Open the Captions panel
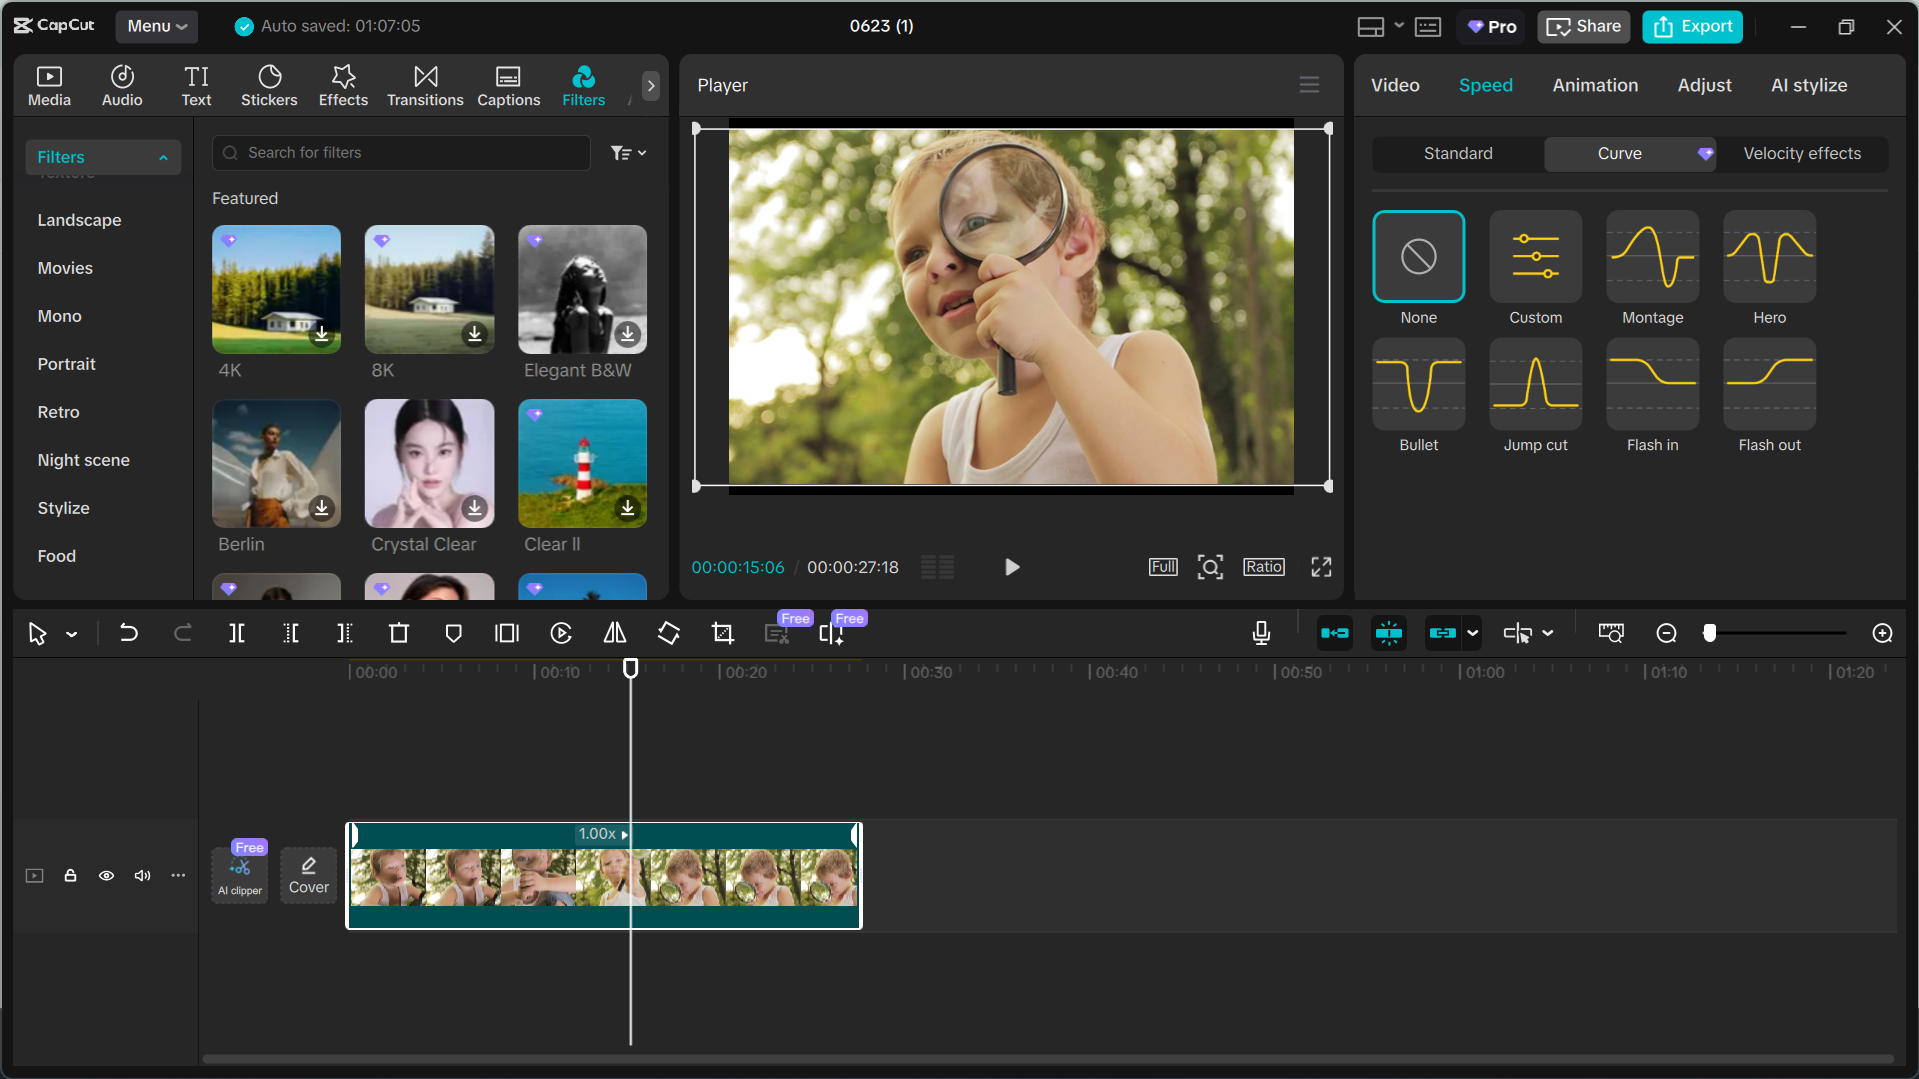1919x1079 pixels. tap(508, 85)
